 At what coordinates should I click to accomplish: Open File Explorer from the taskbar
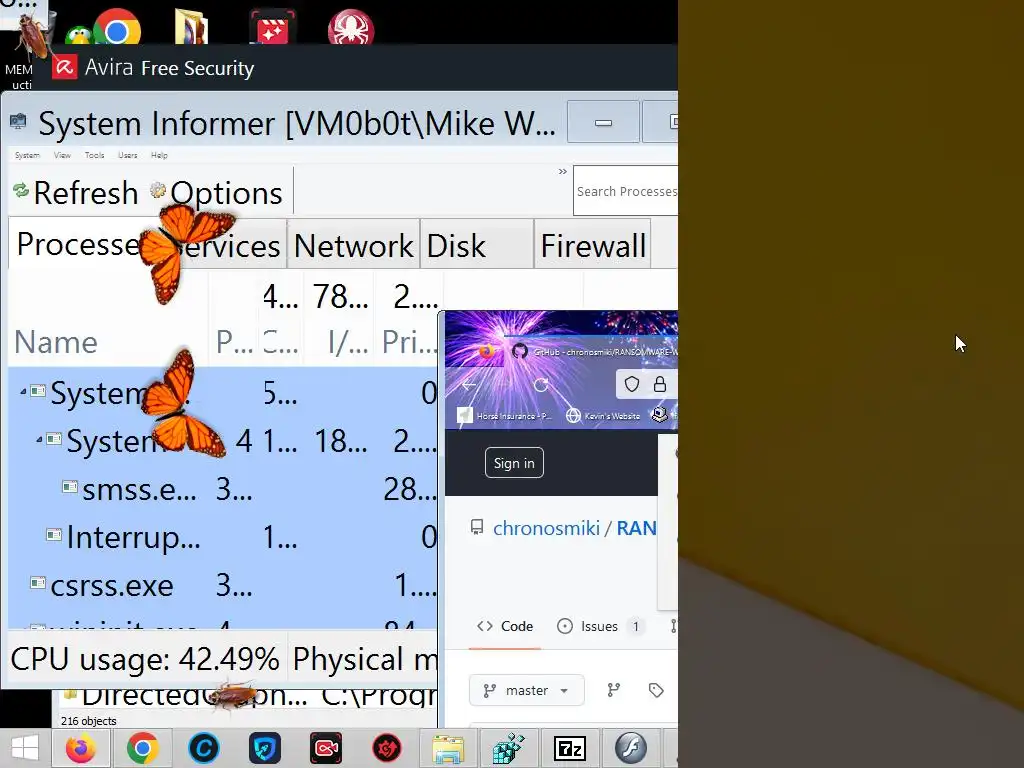[448, 748]
